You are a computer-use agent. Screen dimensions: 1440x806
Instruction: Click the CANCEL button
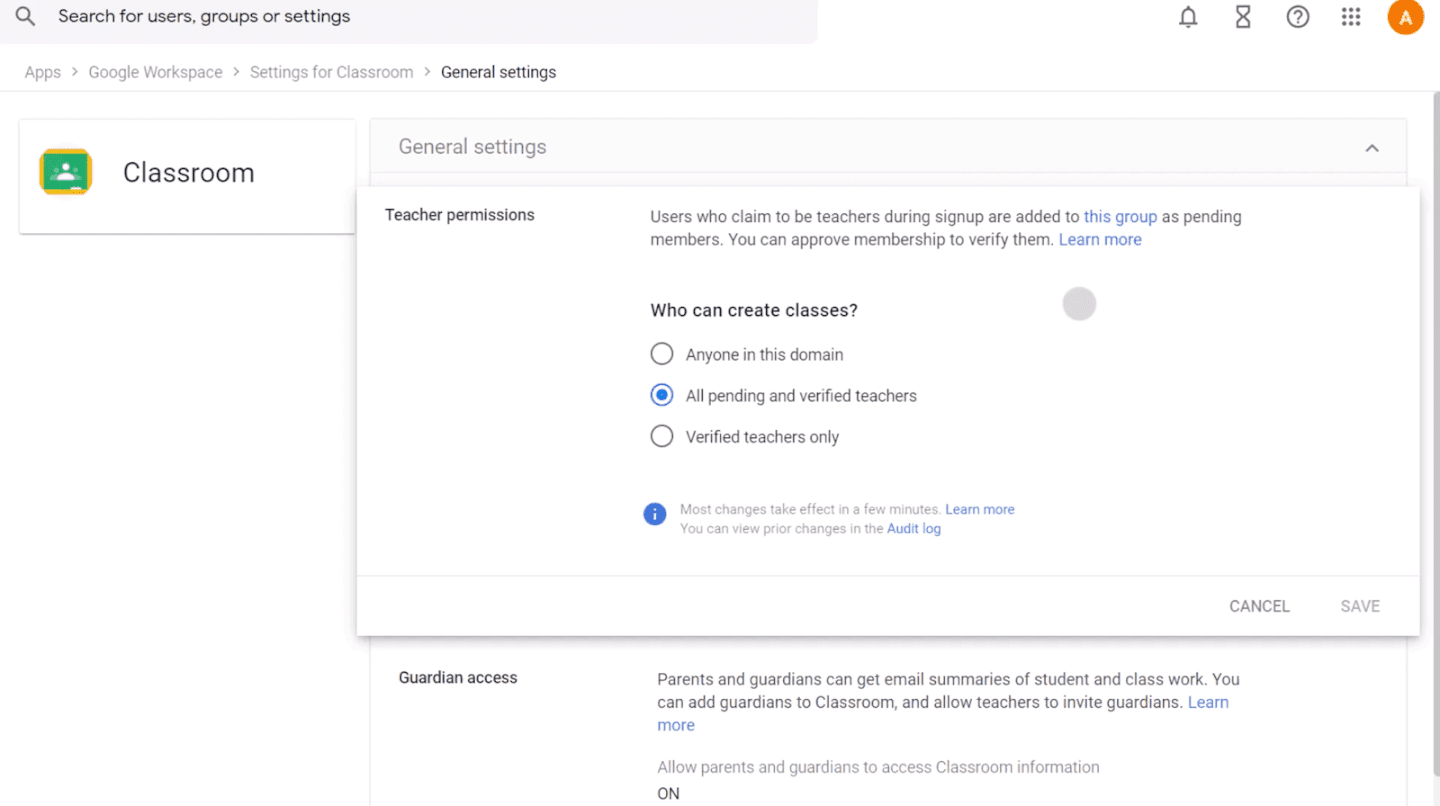click(x=1259, y=606)
